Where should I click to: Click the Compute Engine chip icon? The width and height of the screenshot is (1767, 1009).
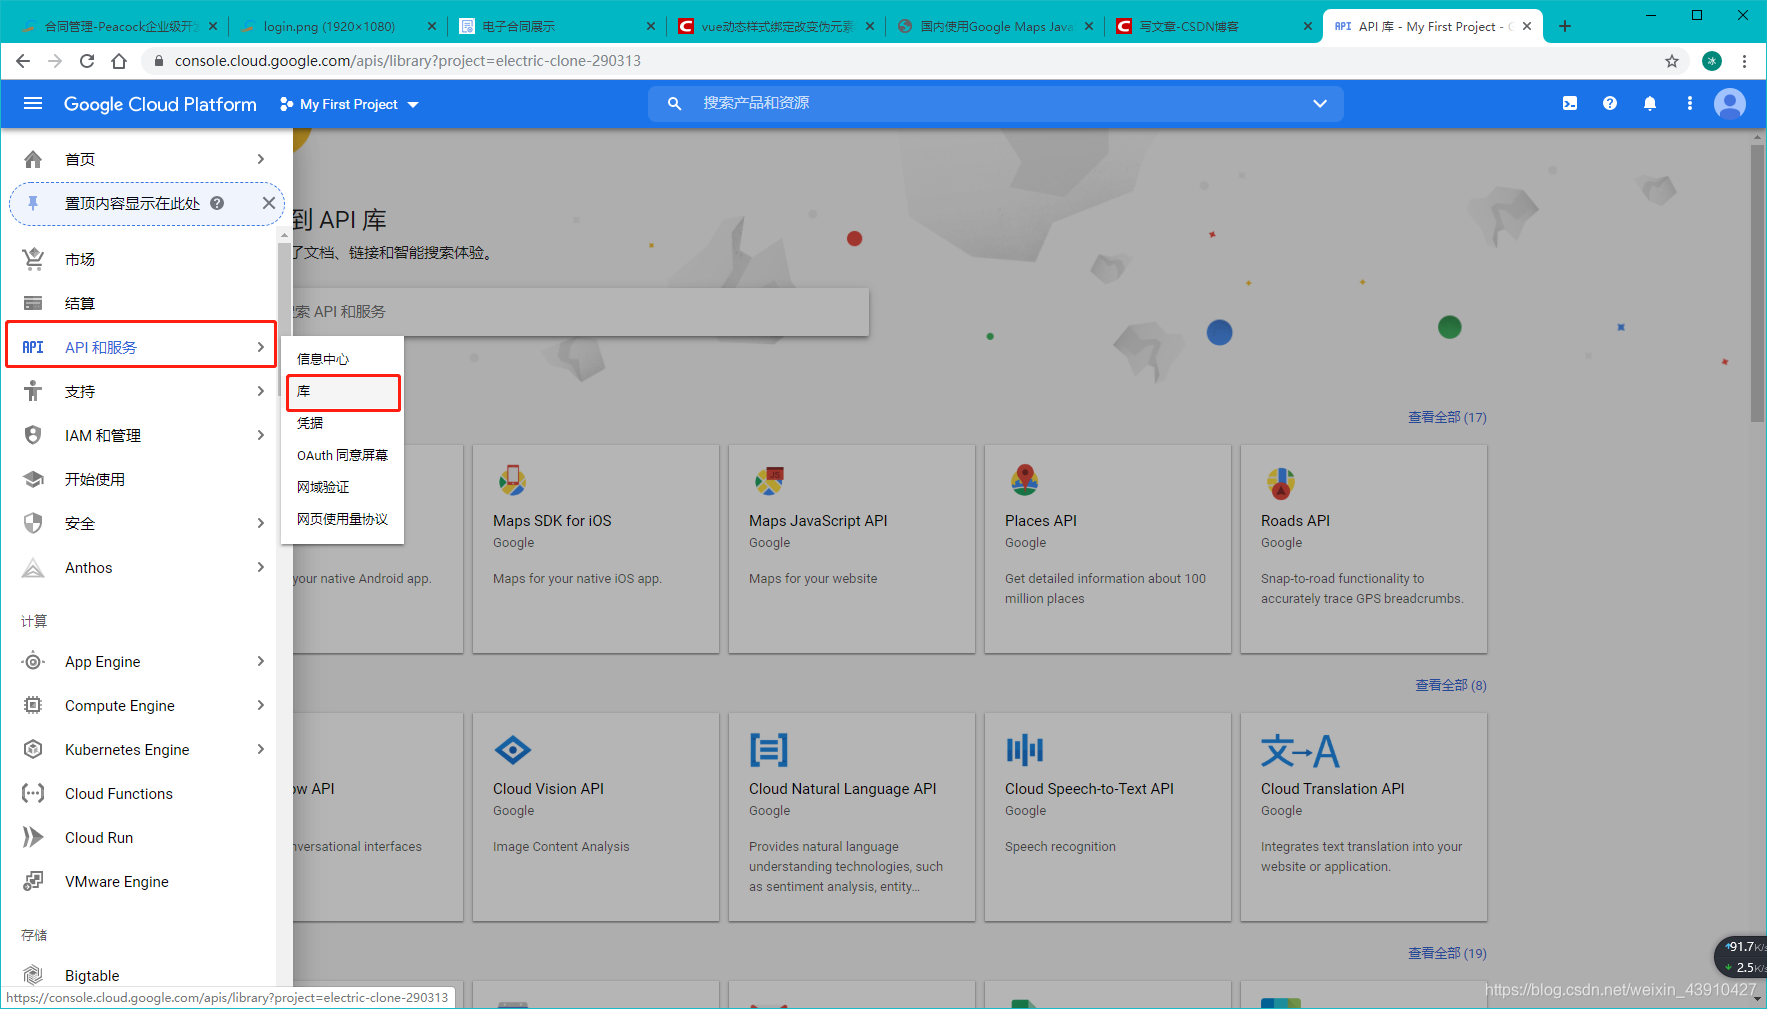(33, 705)
